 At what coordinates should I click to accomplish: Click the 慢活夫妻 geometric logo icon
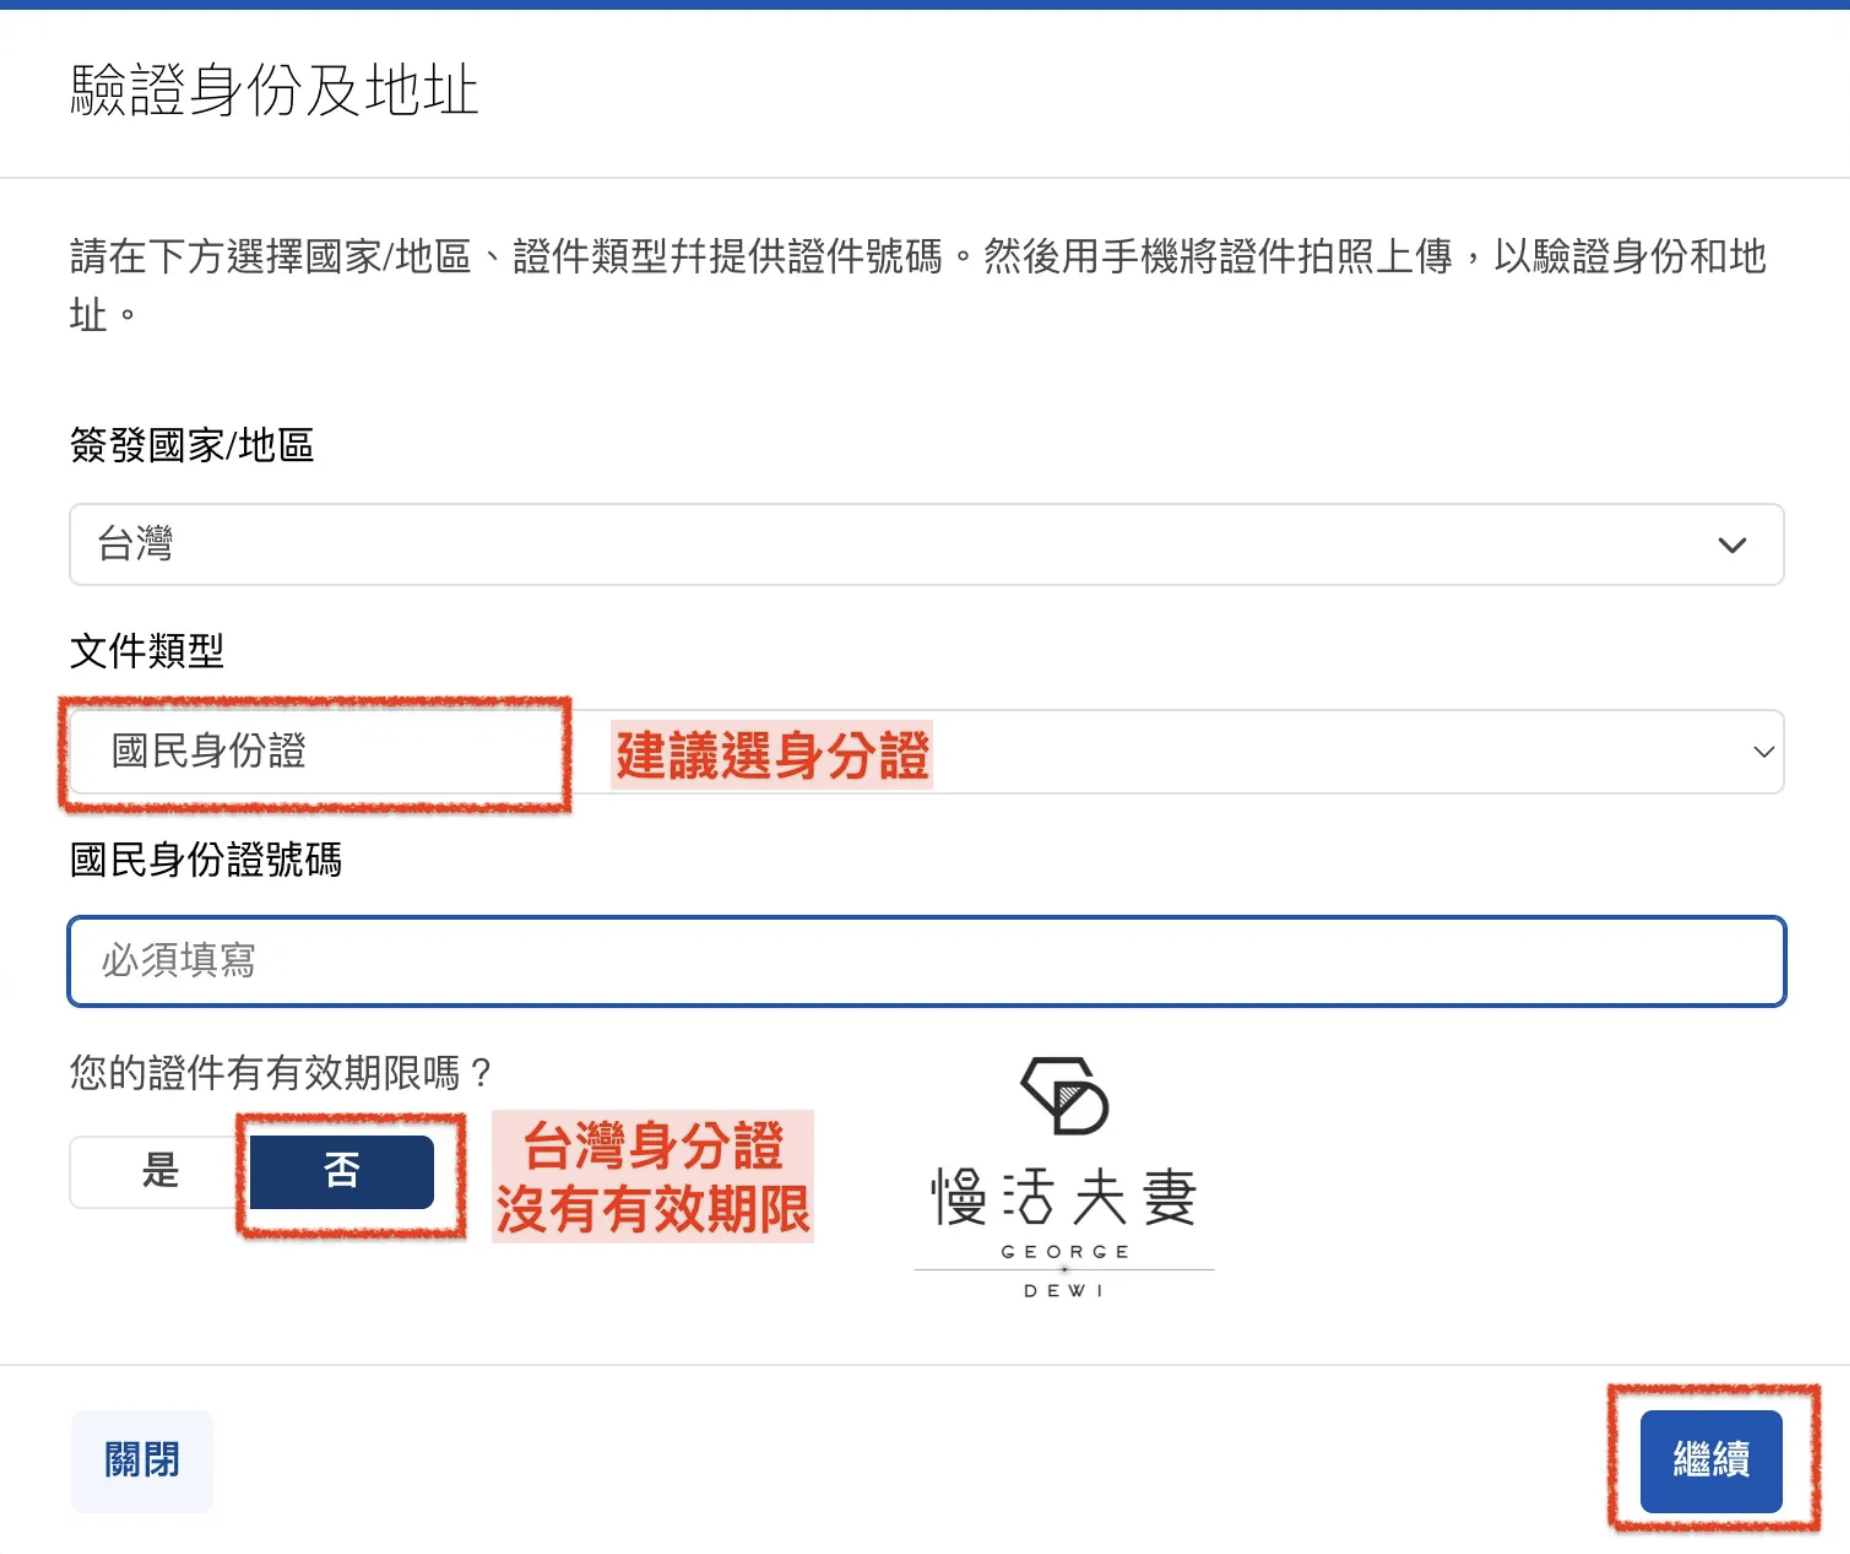[1064, 1096]
